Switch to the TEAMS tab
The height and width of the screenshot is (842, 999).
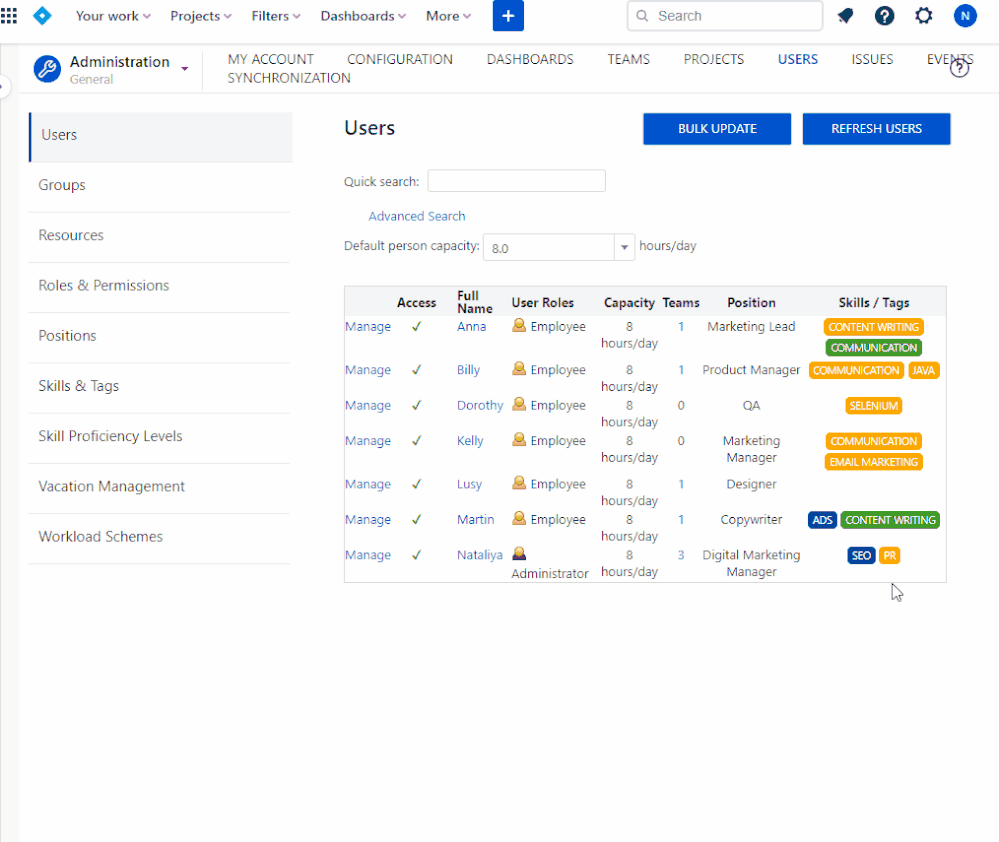(x=628, y=59)
